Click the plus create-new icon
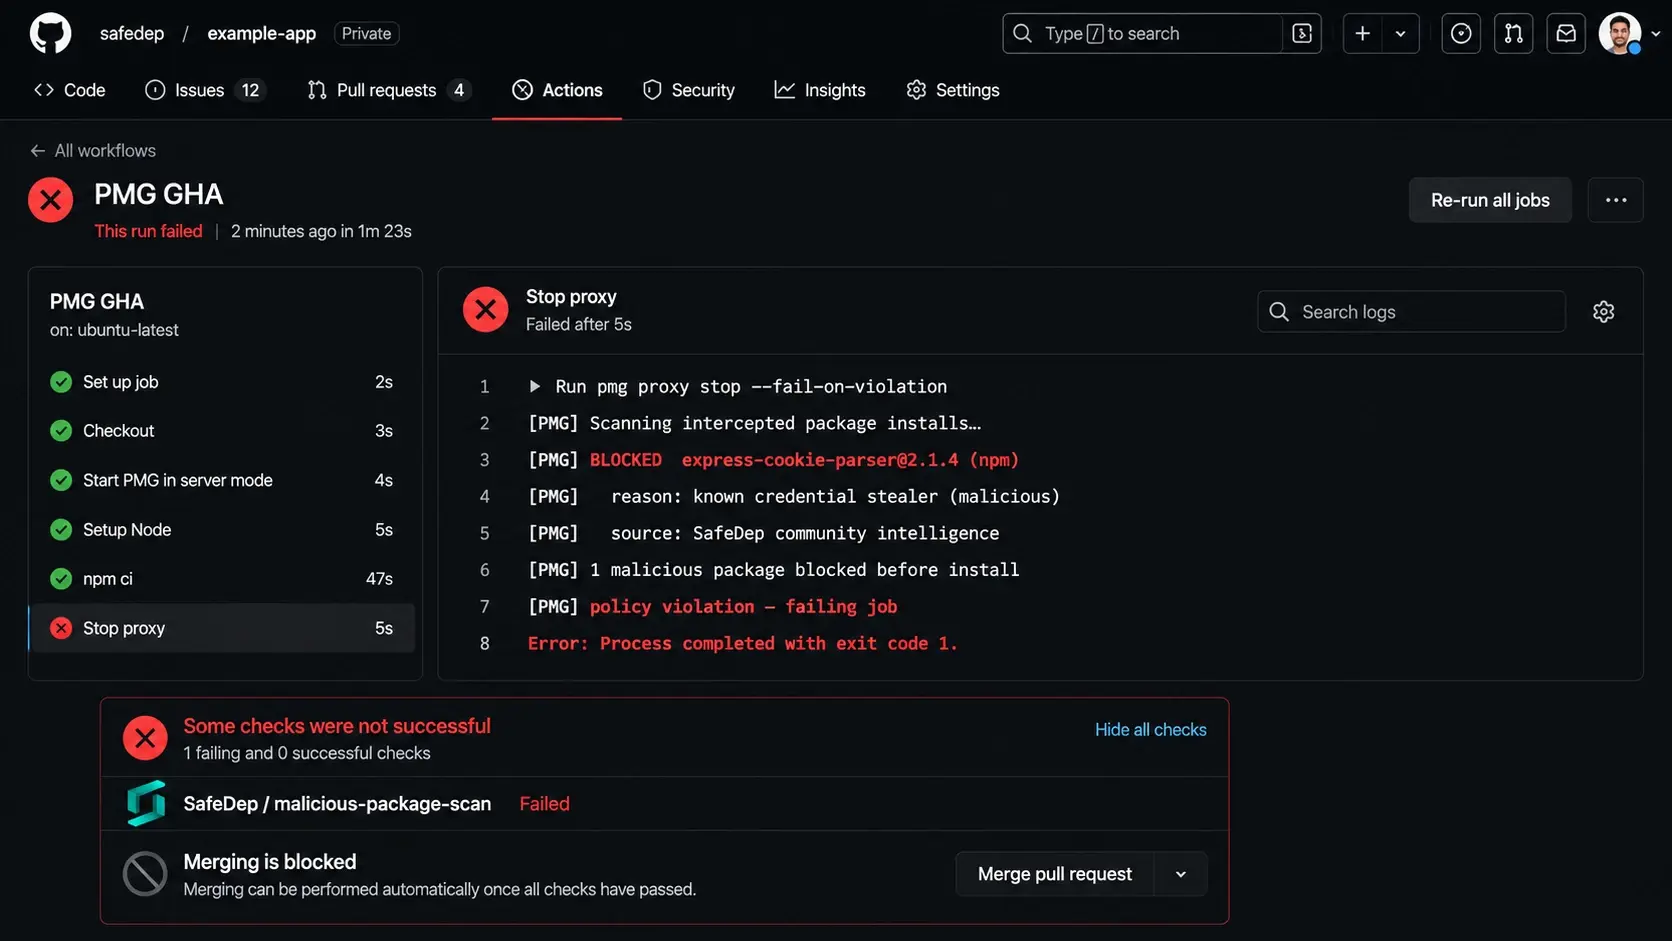Image resolution: width=1672 pixels, height=941 pixels. click(1362, 33)
